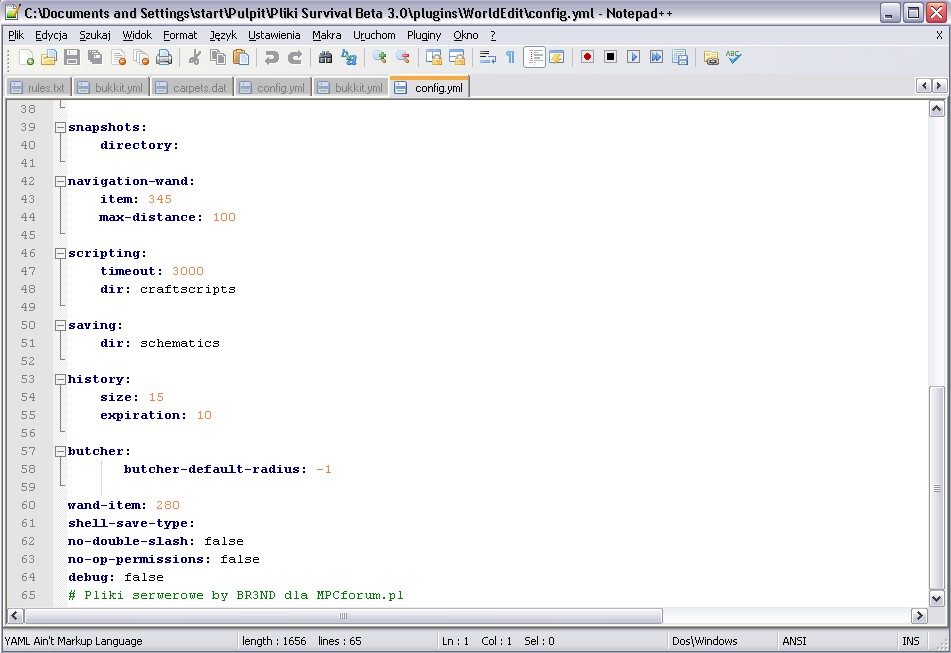Click the toolbar icon beside the spell-check icon
The height and width of the screenshot is (653, 951).
[x=711, y=58]
